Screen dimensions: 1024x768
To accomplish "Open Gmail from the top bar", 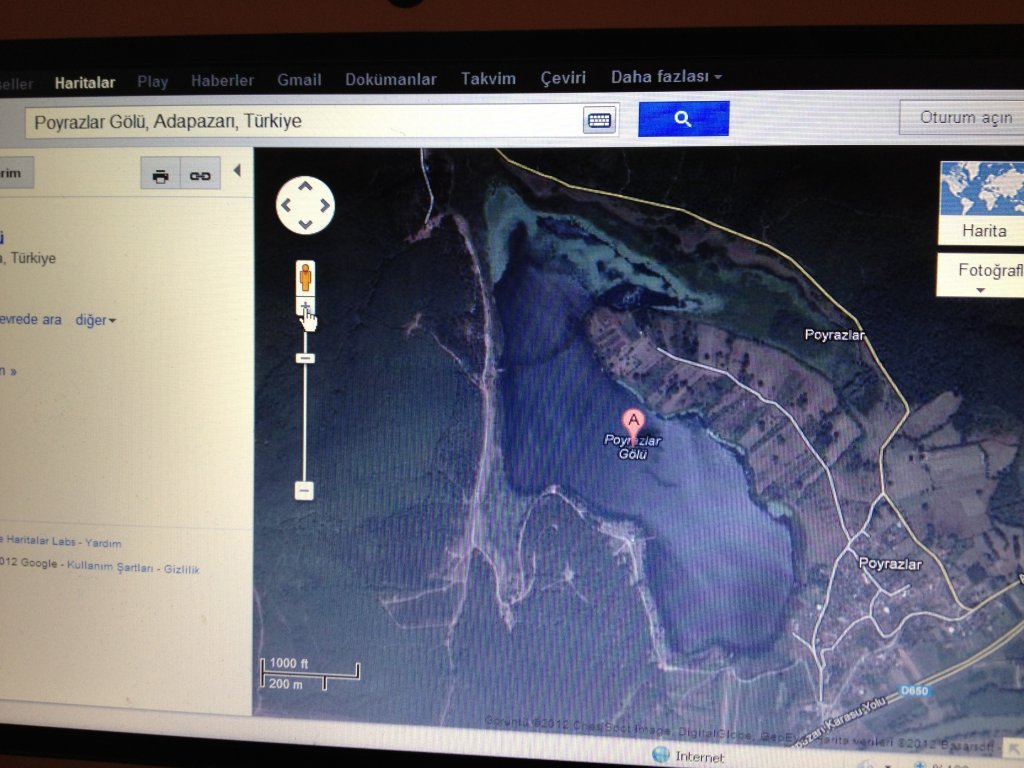I will [299, 80].
